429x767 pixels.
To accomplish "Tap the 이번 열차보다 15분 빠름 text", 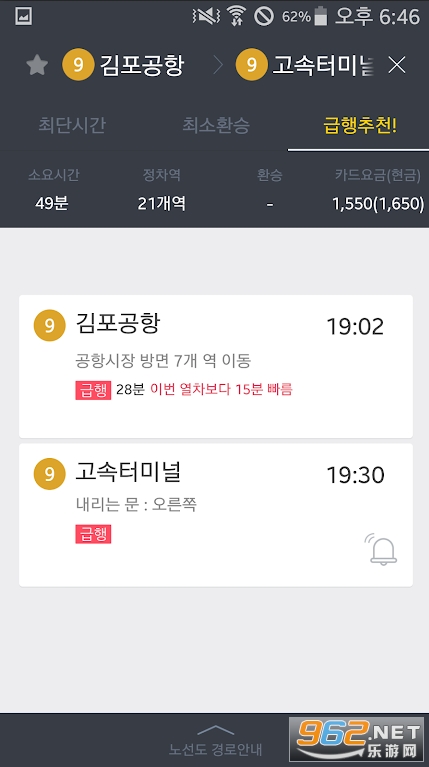I will pos(221,390).
